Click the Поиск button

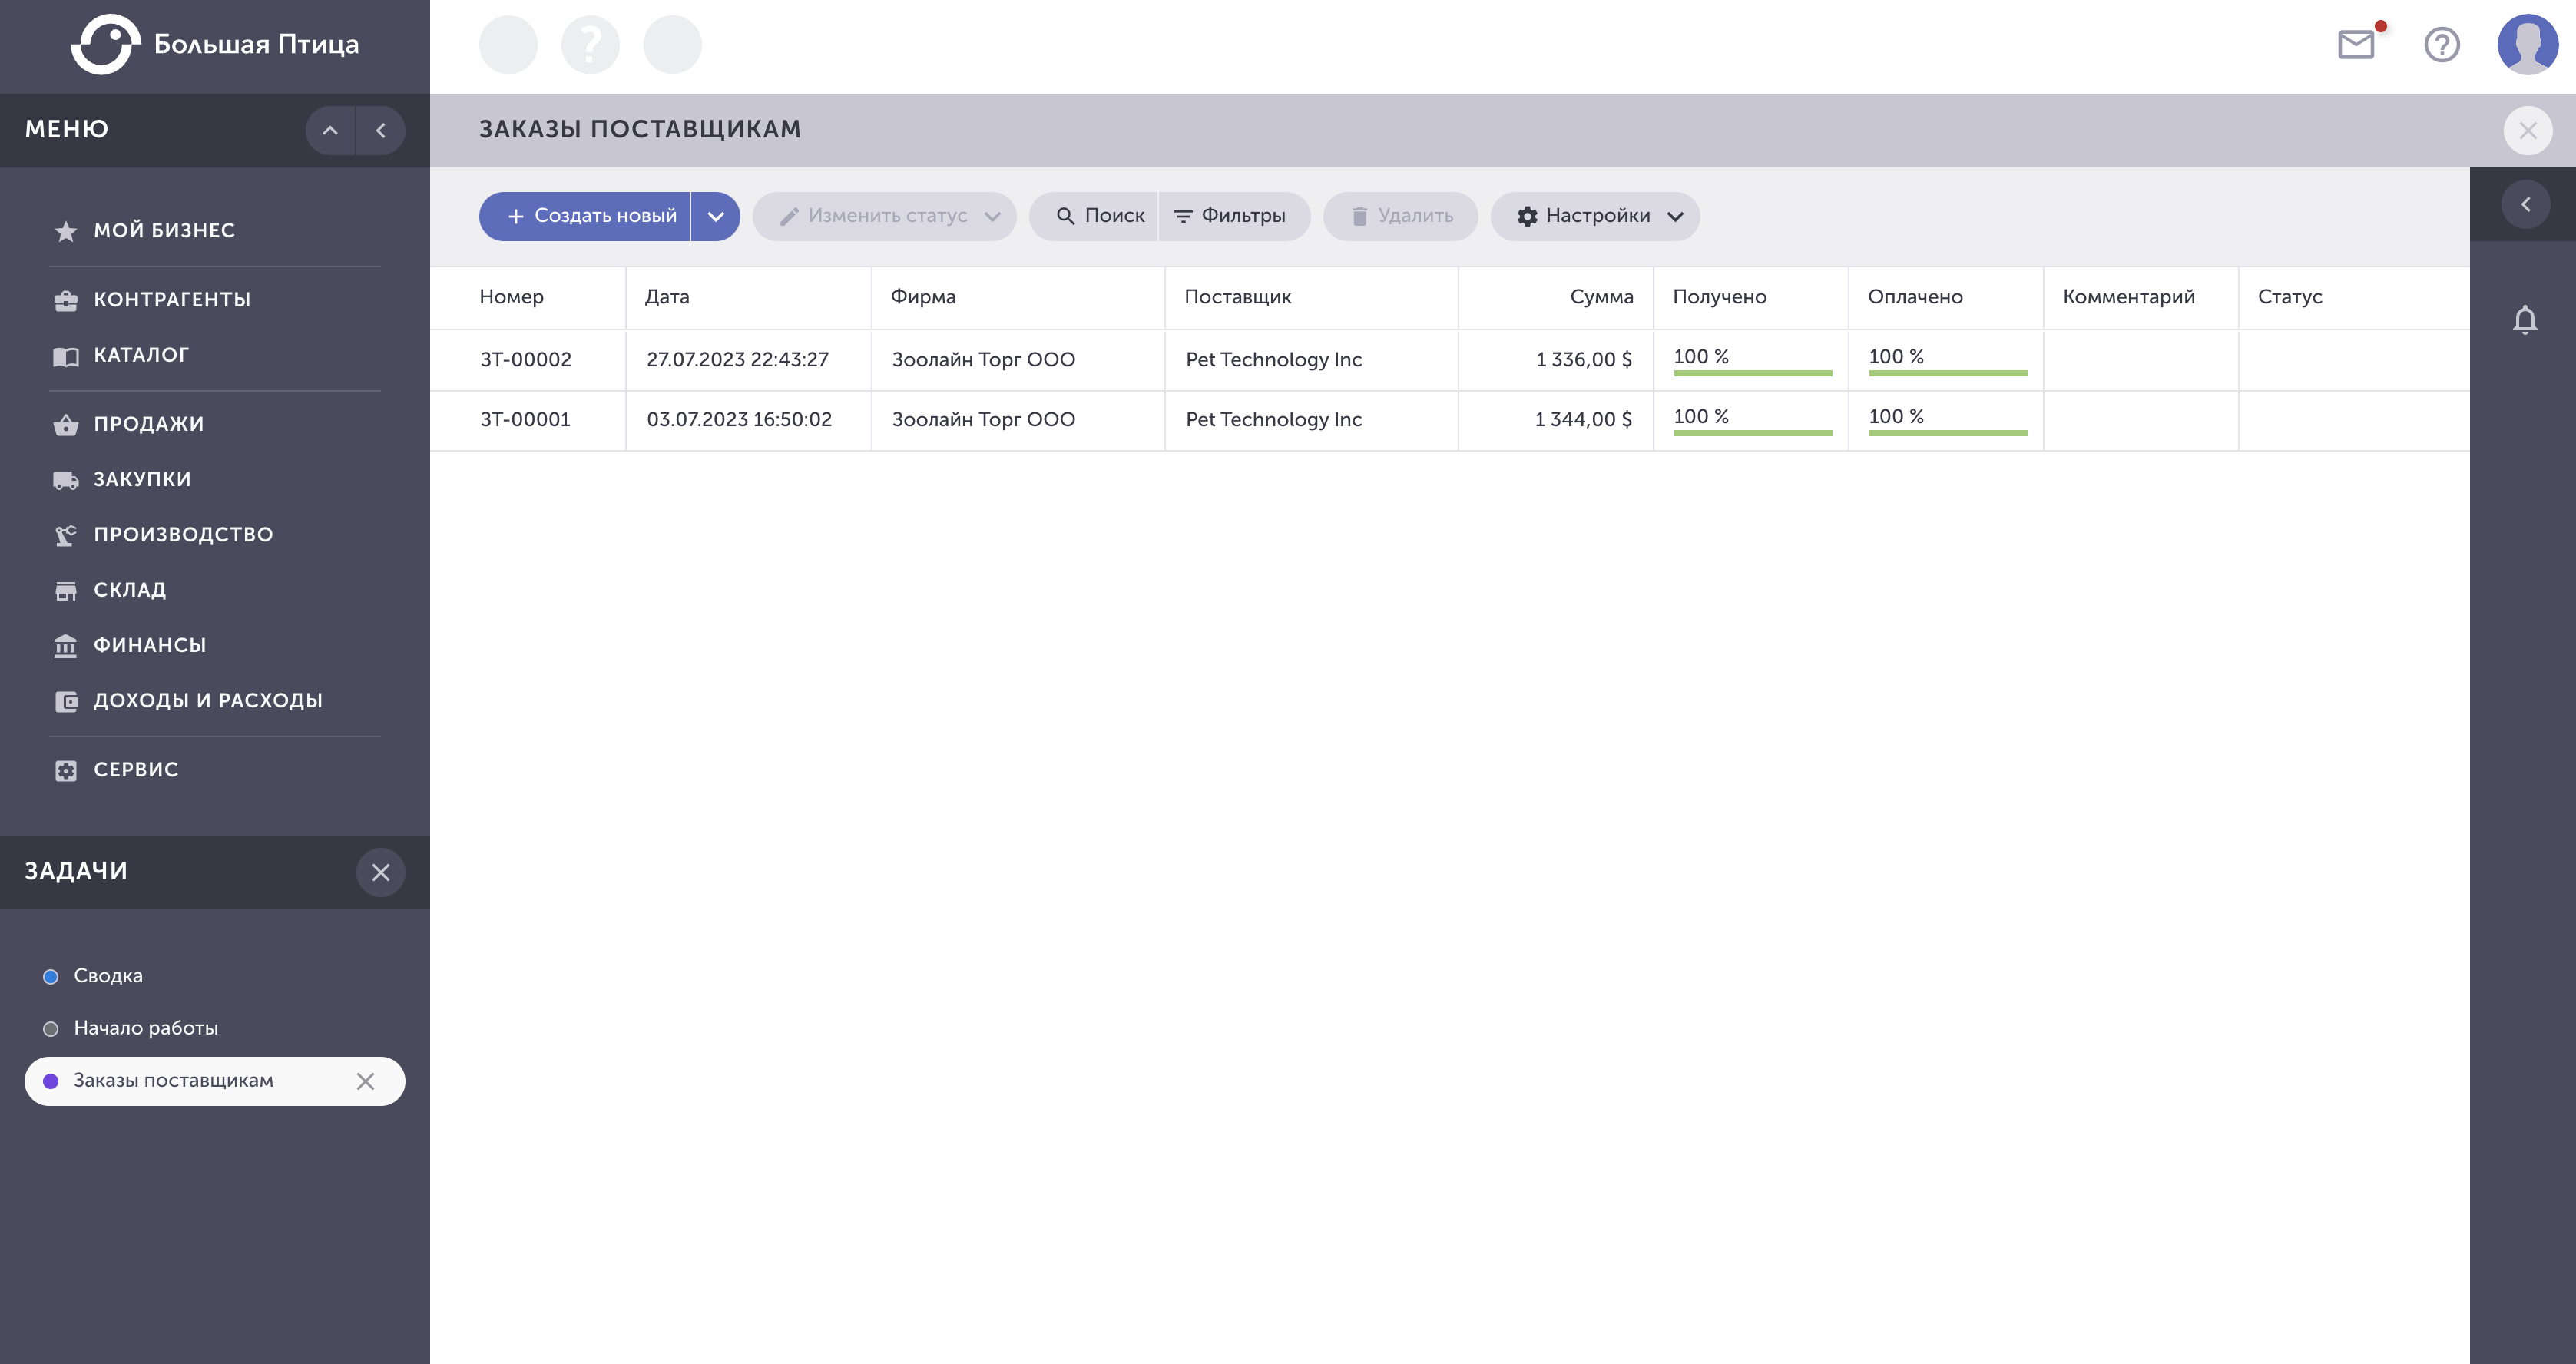[1094, 216]
